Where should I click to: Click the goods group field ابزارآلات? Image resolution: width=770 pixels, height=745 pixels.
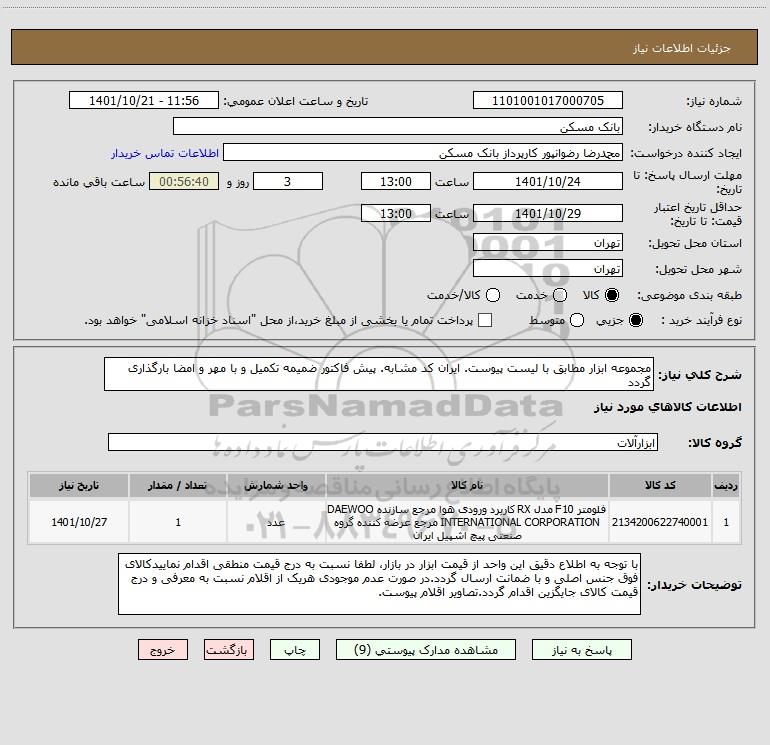pyautogui.click(x=383, y=442)
